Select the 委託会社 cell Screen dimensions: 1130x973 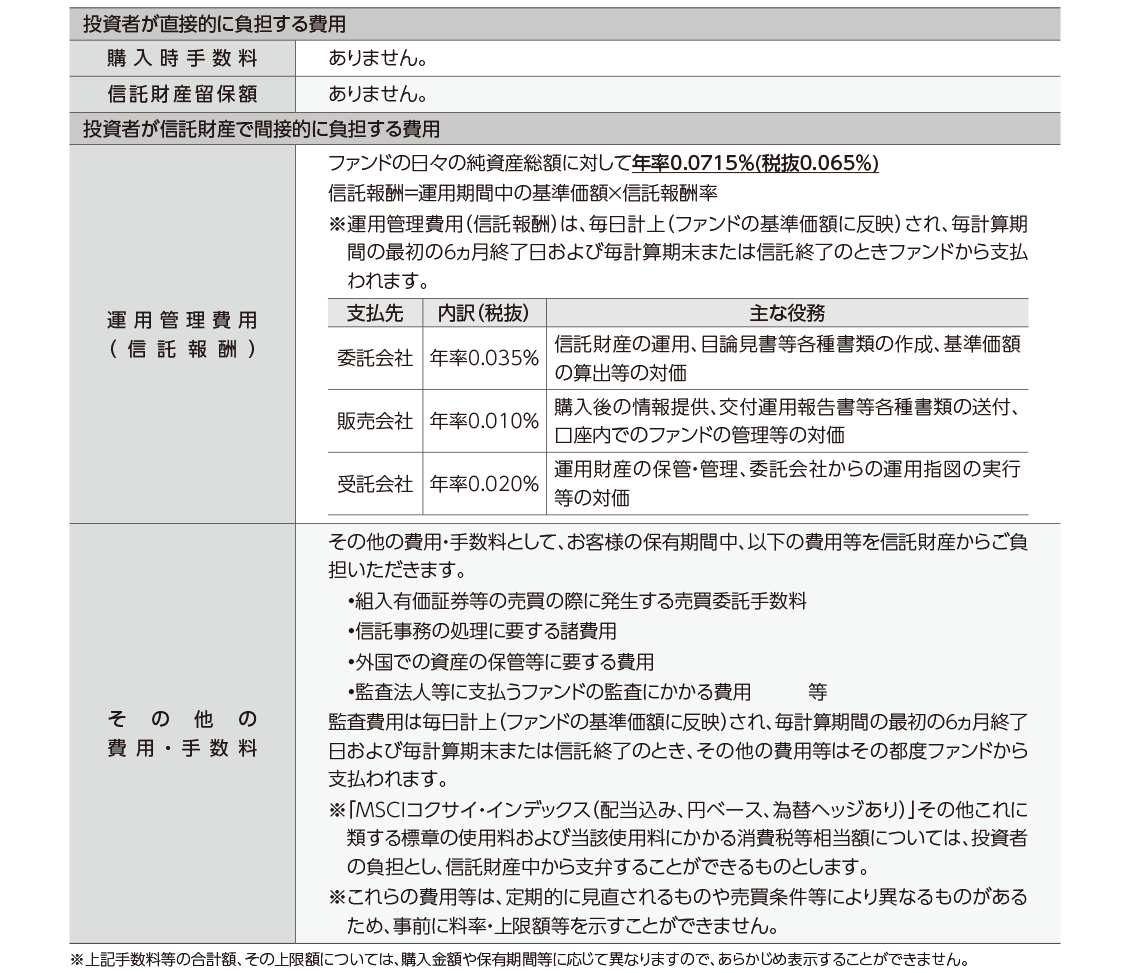[x=374, y=359]
